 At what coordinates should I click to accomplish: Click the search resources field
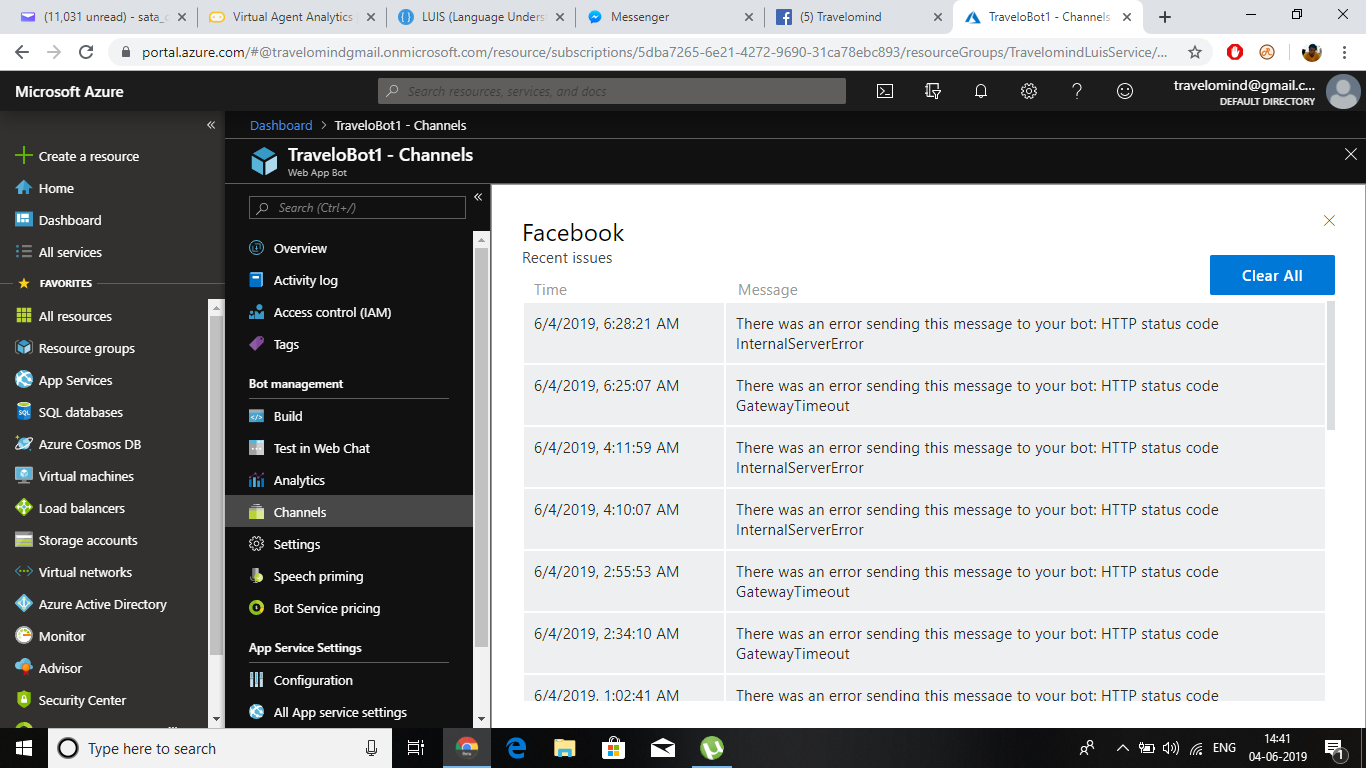612,91
